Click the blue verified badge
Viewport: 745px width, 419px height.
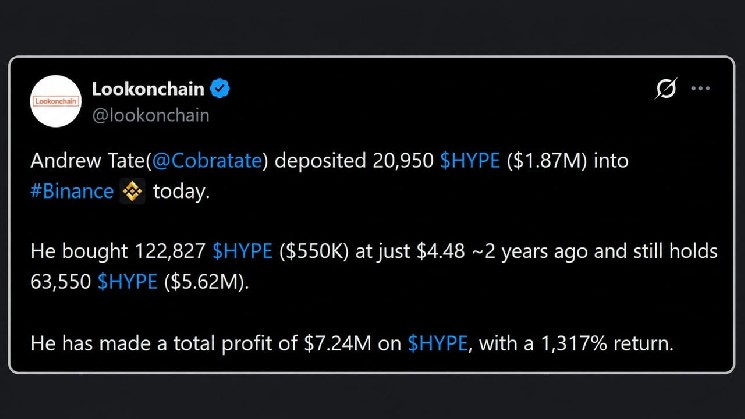click(220, 88)
